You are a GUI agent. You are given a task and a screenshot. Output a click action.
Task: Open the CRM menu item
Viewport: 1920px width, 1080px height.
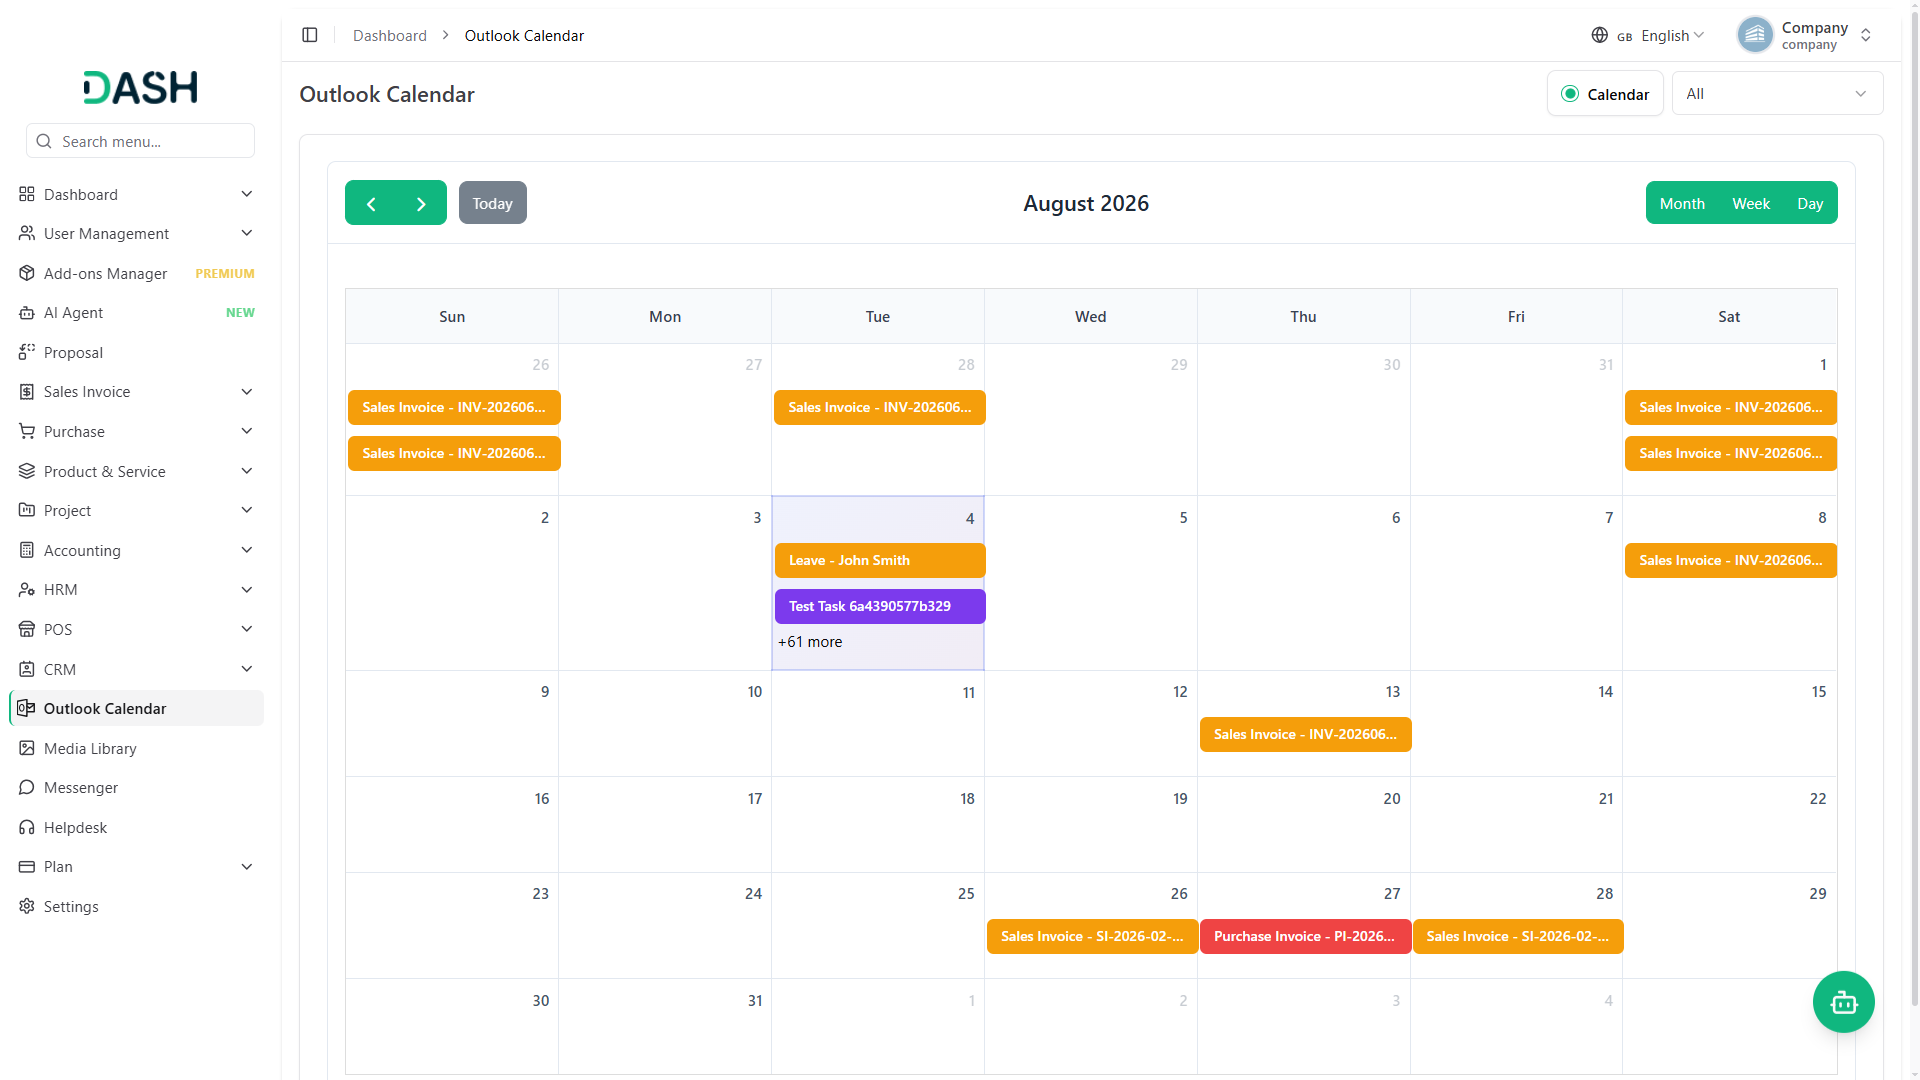pyautogui.click(x=136, y=669)
